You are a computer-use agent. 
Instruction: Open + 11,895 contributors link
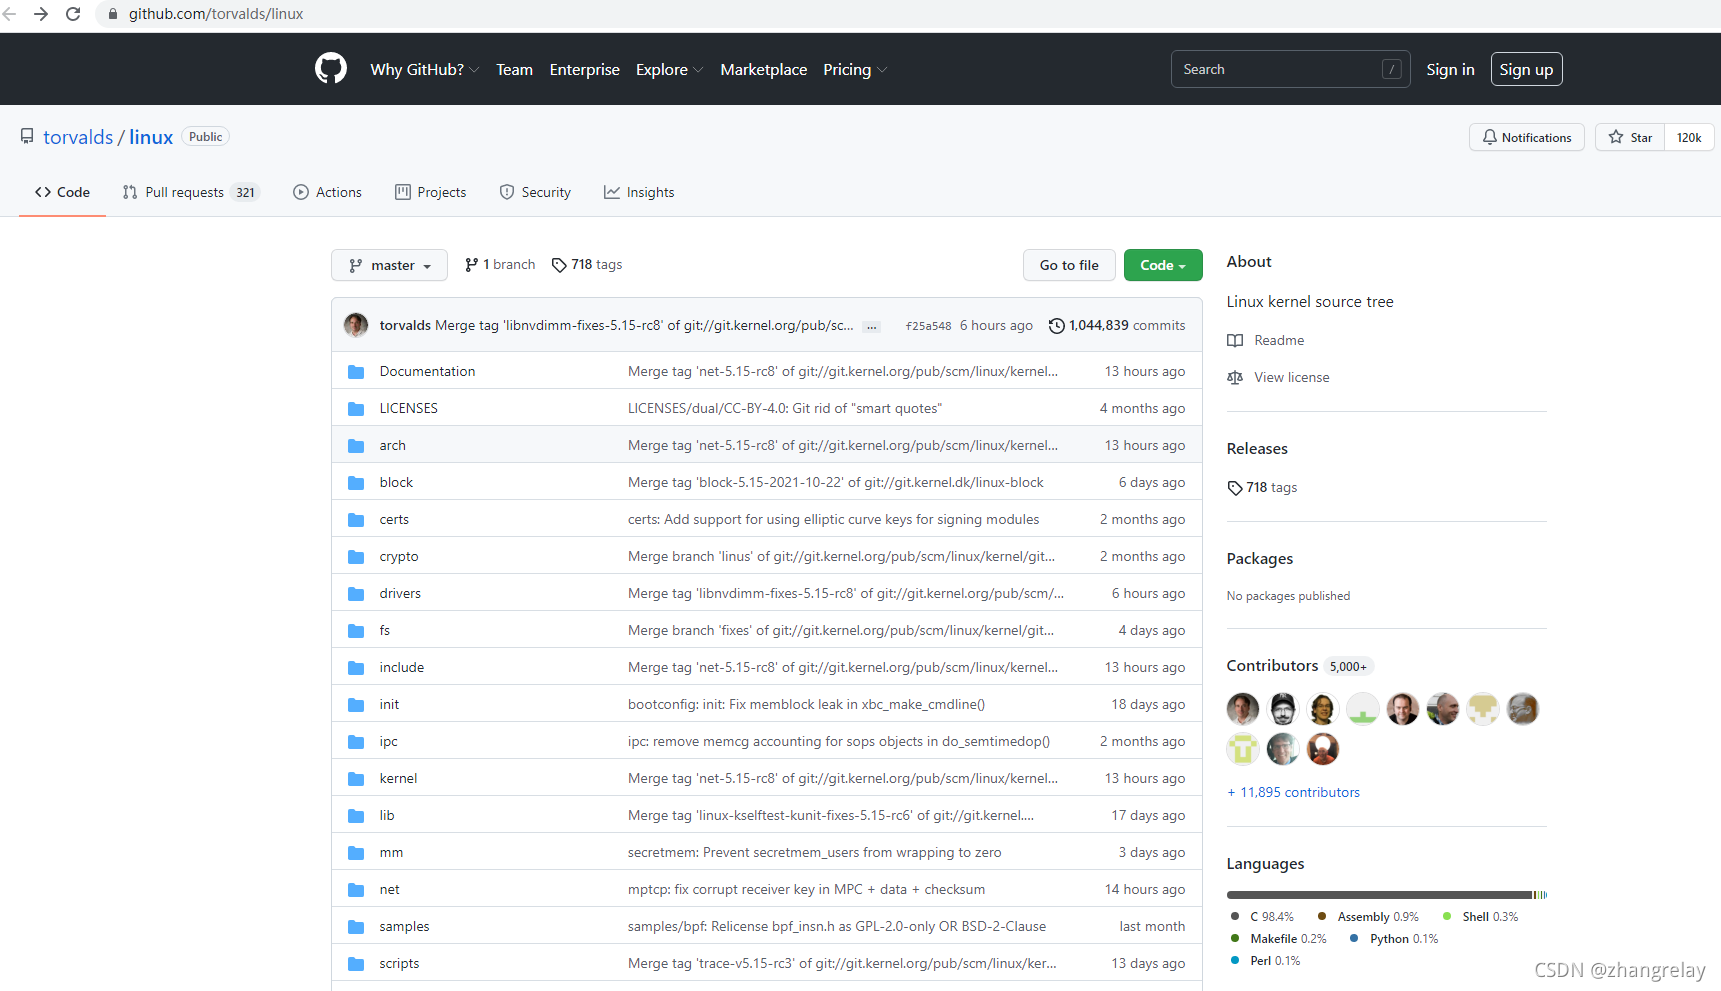1293,792
